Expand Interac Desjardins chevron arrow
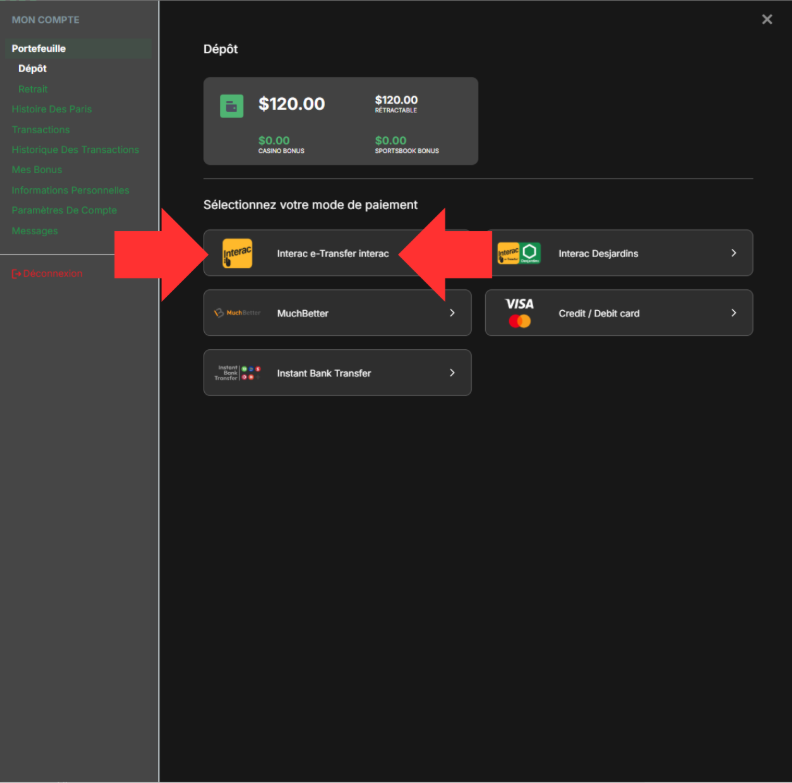Screen dimensions: 792x783 pos(733,253)
